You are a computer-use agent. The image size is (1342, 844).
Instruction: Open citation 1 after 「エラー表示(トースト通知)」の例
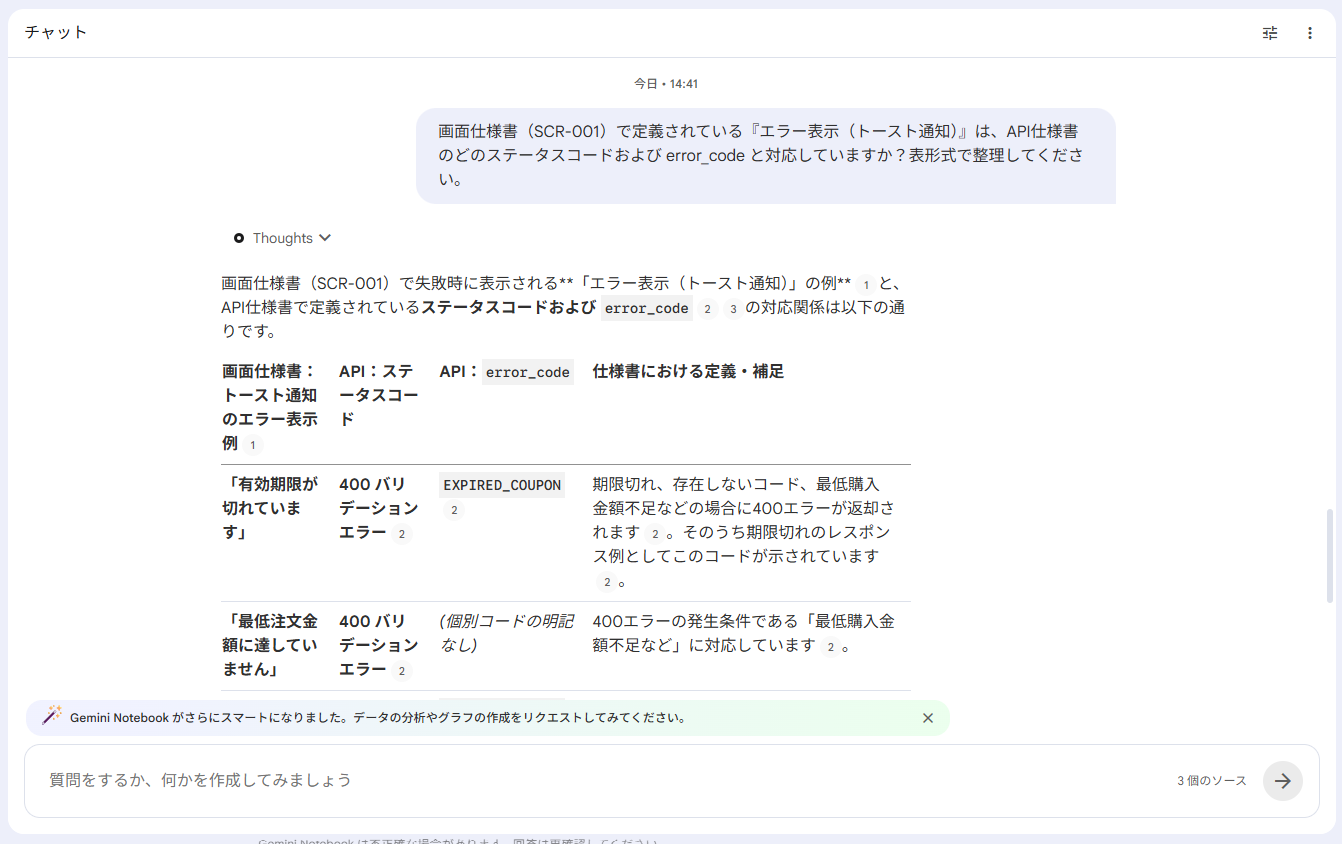pos(866,285)
